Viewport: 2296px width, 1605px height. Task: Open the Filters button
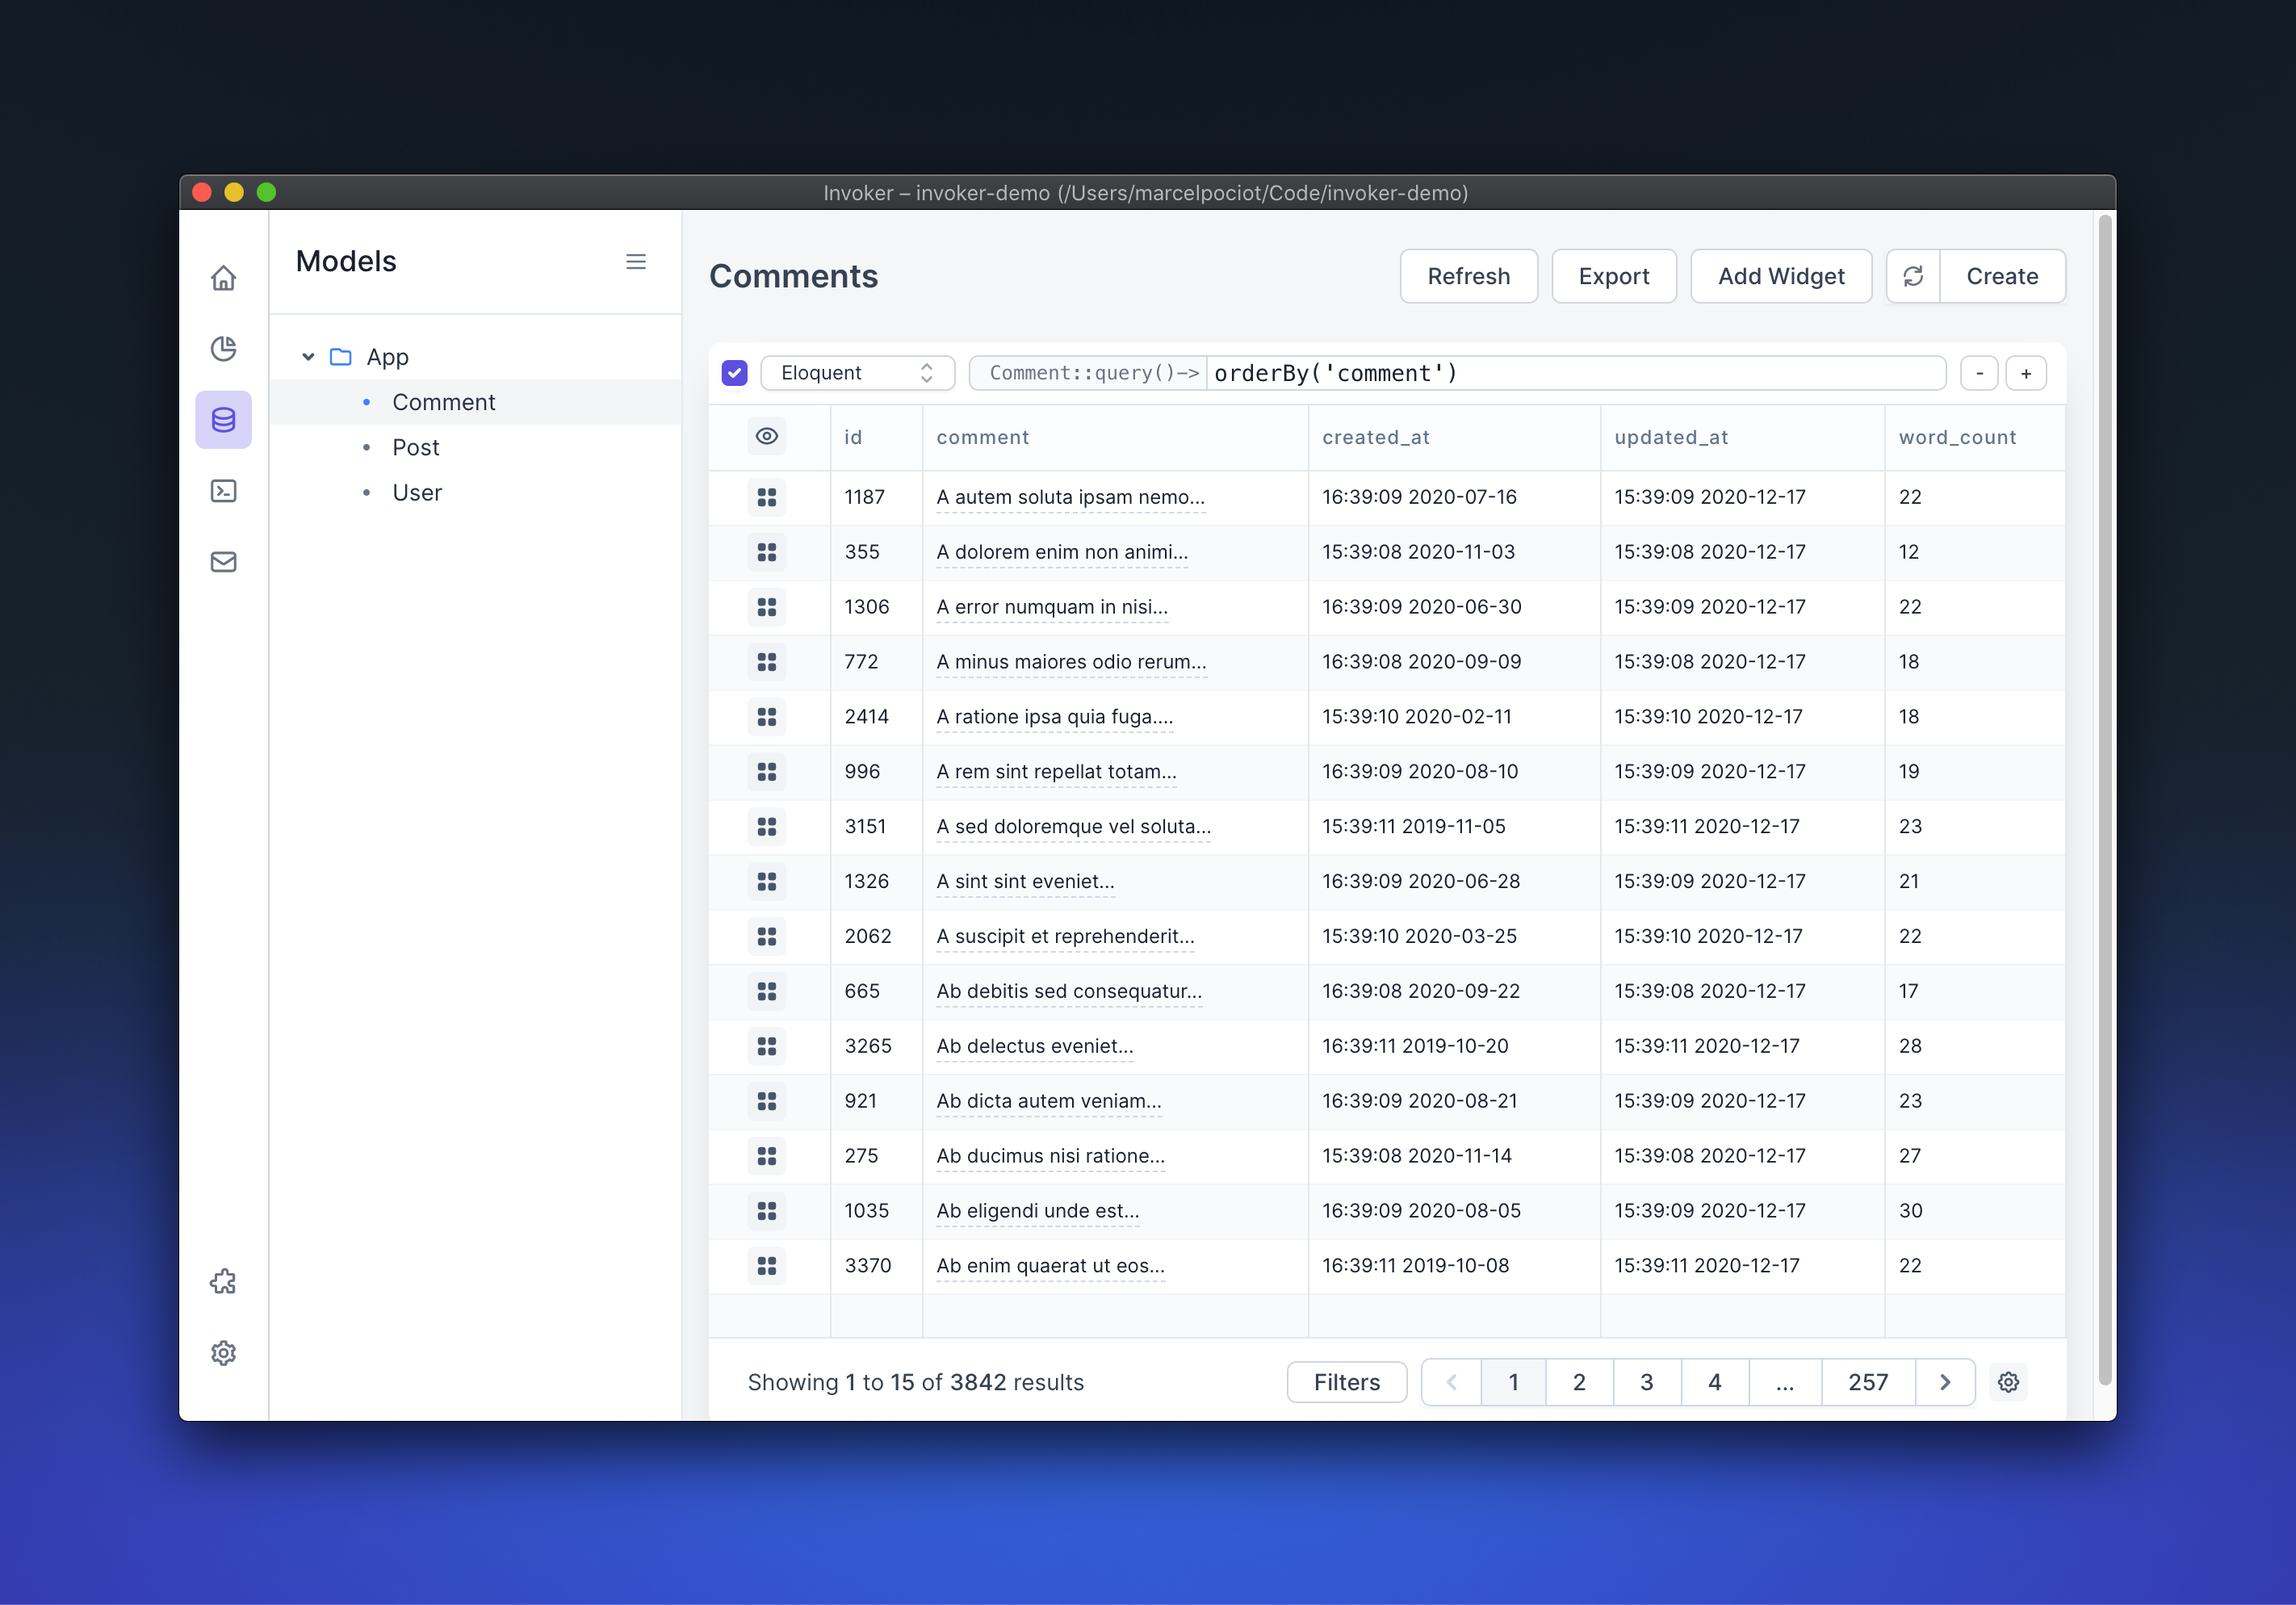[x=1347, y=1382]
